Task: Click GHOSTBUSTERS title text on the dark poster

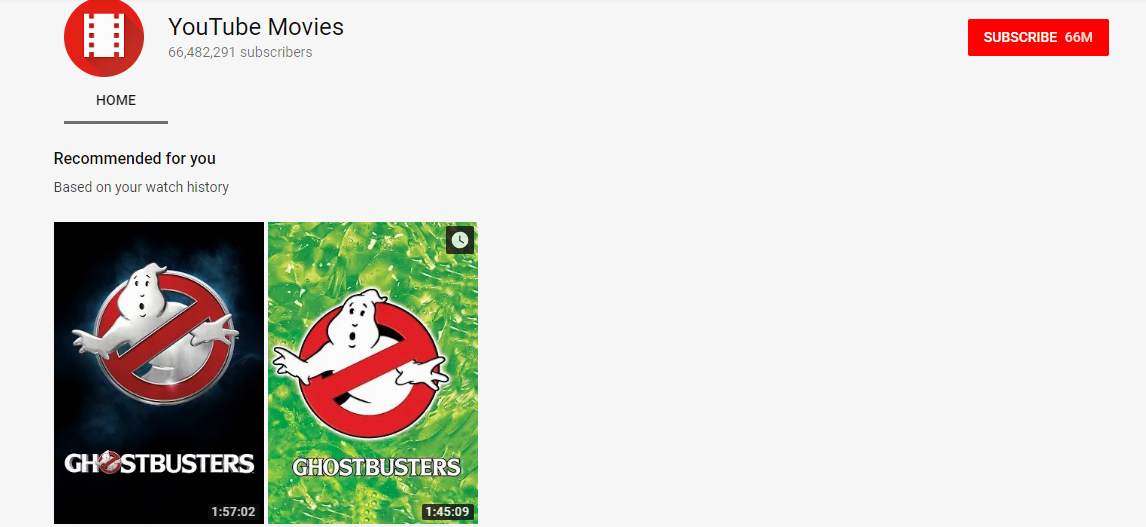Action: point(159,463)
